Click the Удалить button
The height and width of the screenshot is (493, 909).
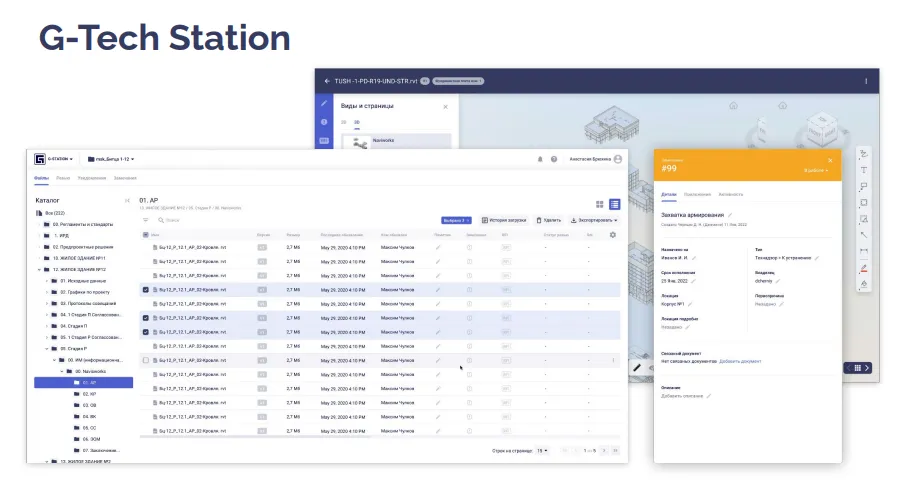[549, 220]
